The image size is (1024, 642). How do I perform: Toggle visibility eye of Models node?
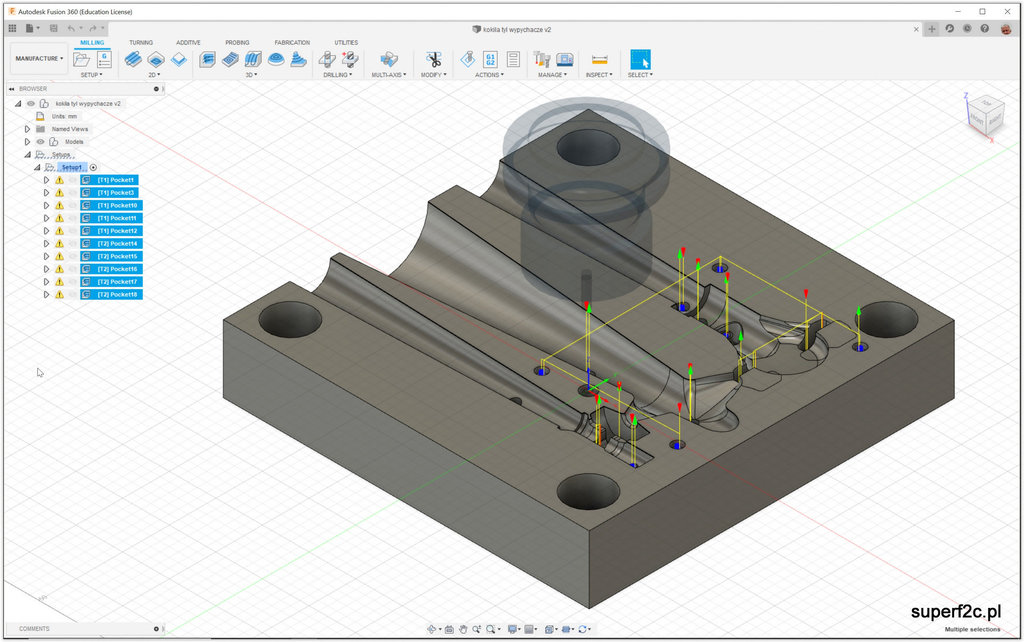pos(41,142)
